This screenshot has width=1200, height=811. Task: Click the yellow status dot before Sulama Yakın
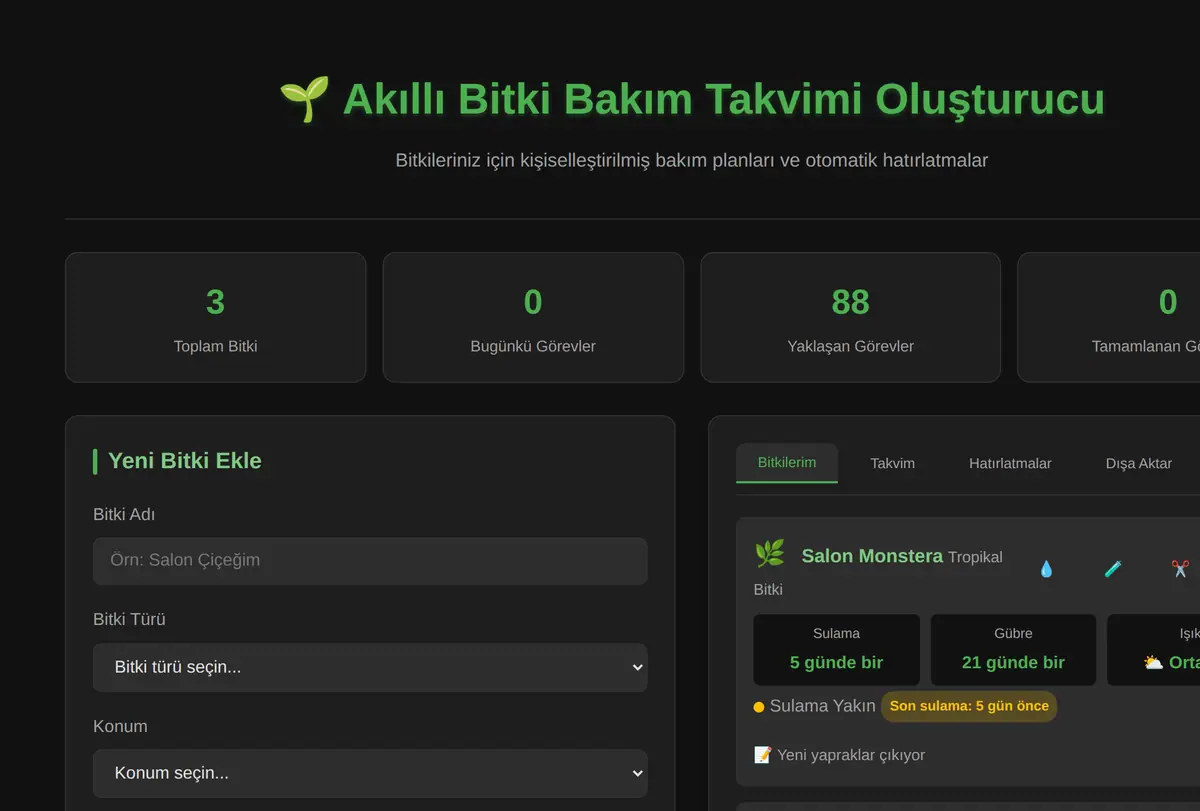point(759,707)
